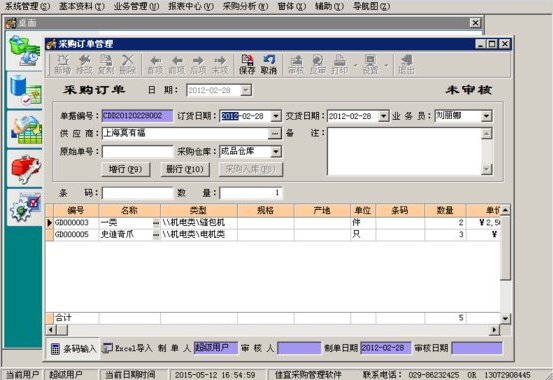The image size is (553, 380).
Task: Click the 首项 first record arrow
Action: coord(155,65)
